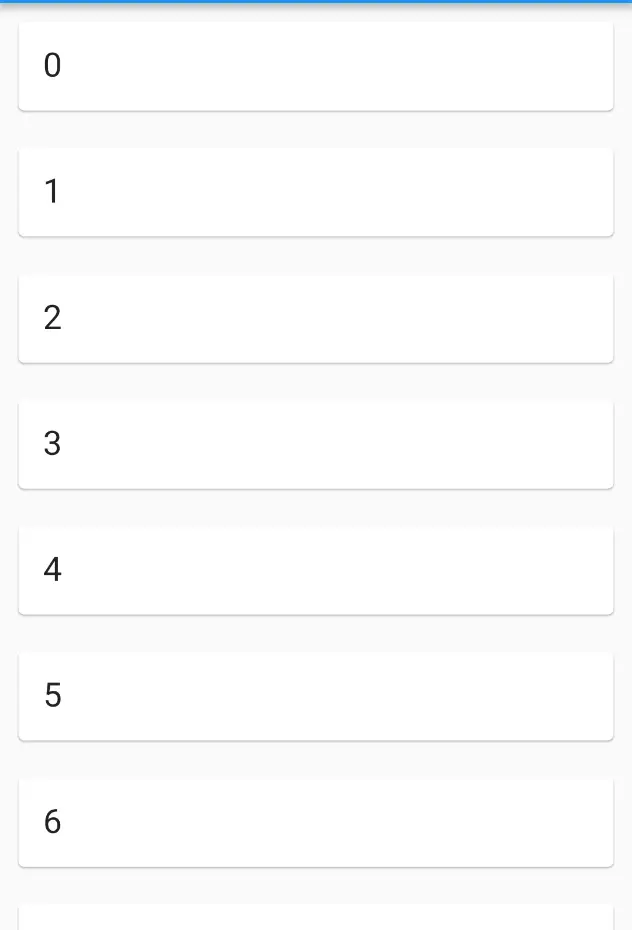Tap the card labeled 0
The width and height of the screenshot is (632, 930).
316,66
